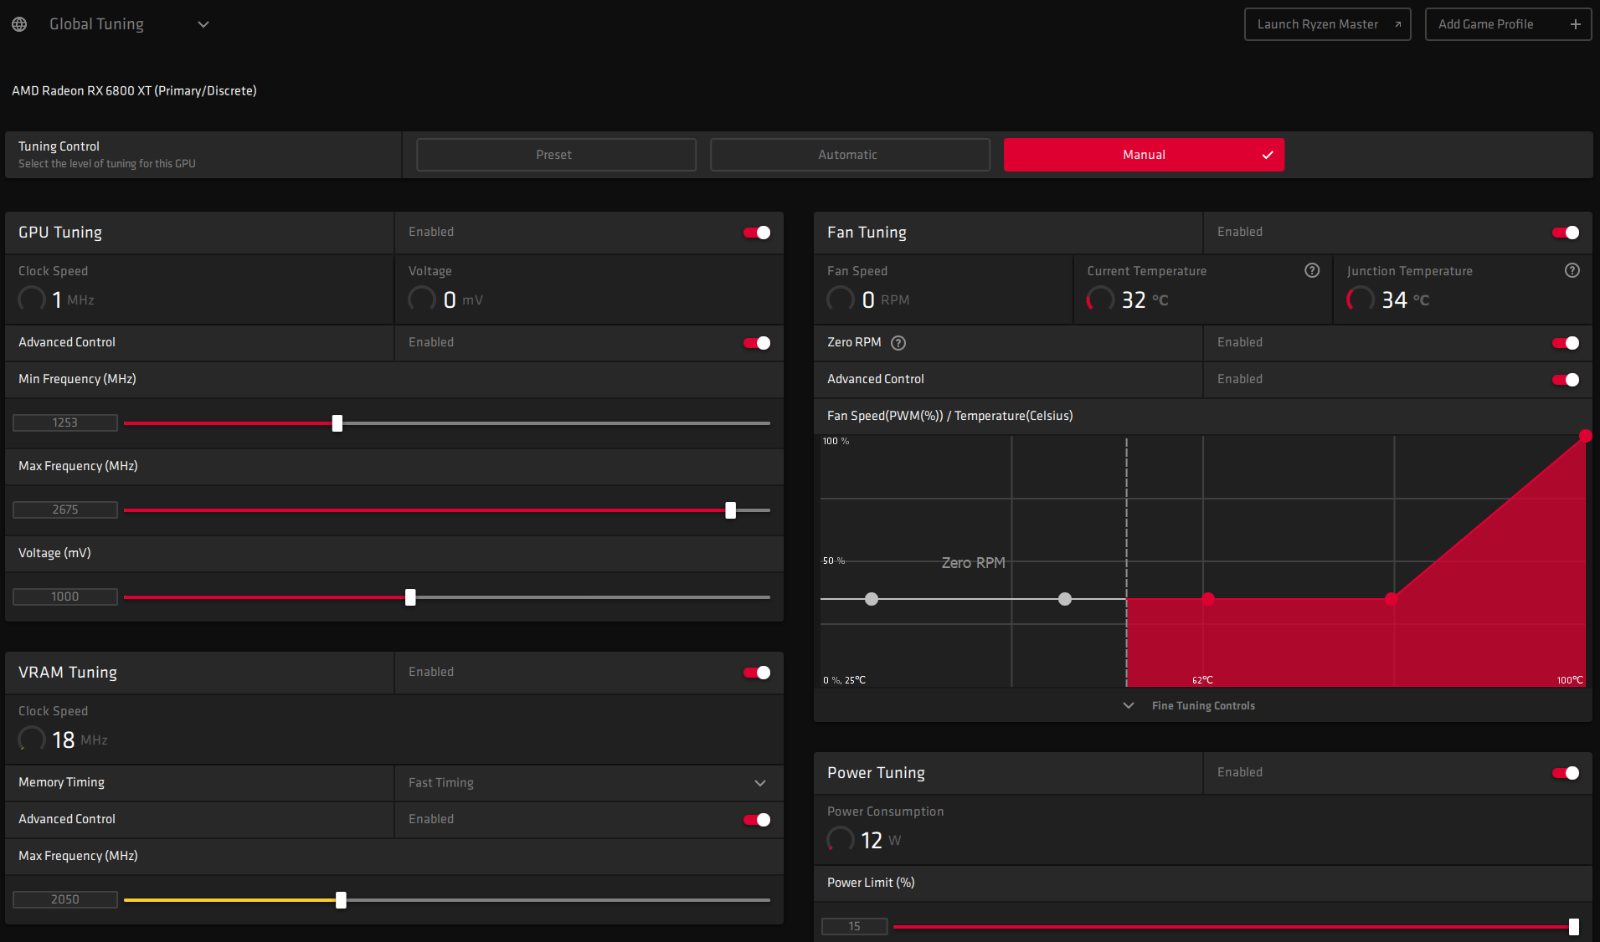Viewport: 1600px width, 942px height.
Task: Open the Global Tuning profile dropdown chevron
Action: [203, 24]
